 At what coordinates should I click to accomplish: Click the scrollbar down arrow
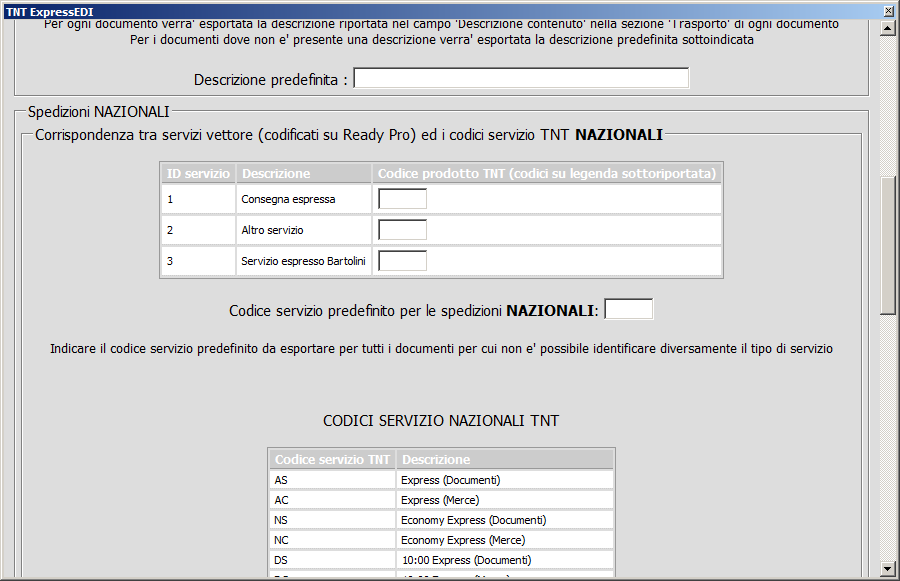coord(887,569)
